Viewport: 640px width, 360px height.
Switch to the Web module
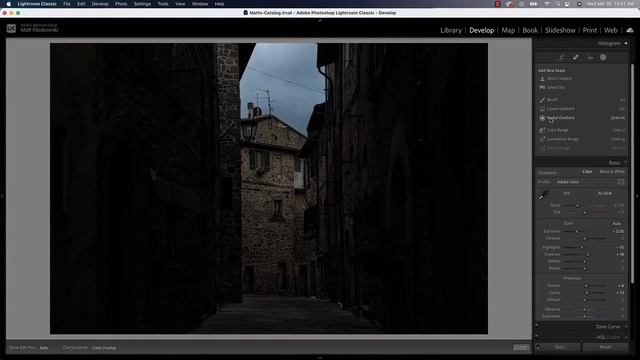tap(611, 30)
